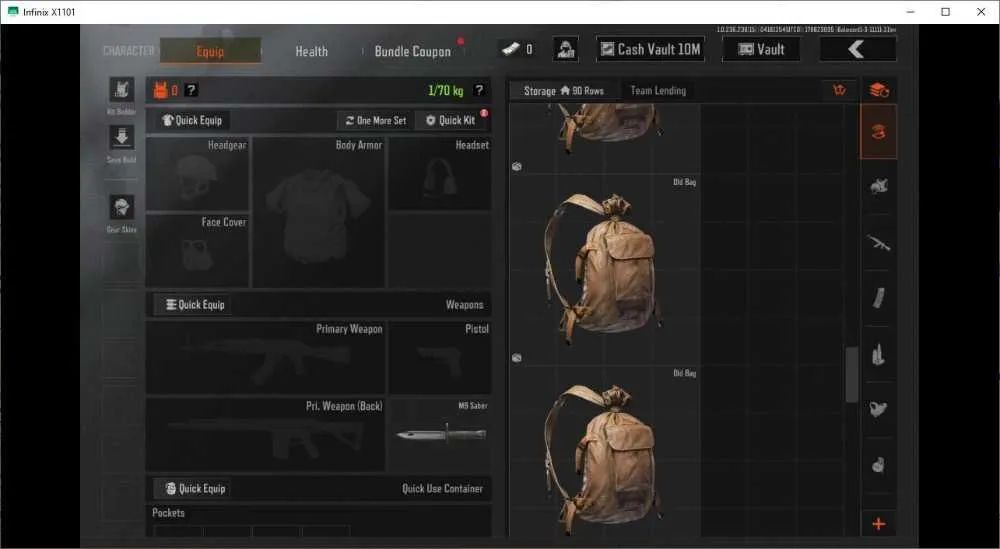Click the CHARACTER label

(x=129, y=51)
